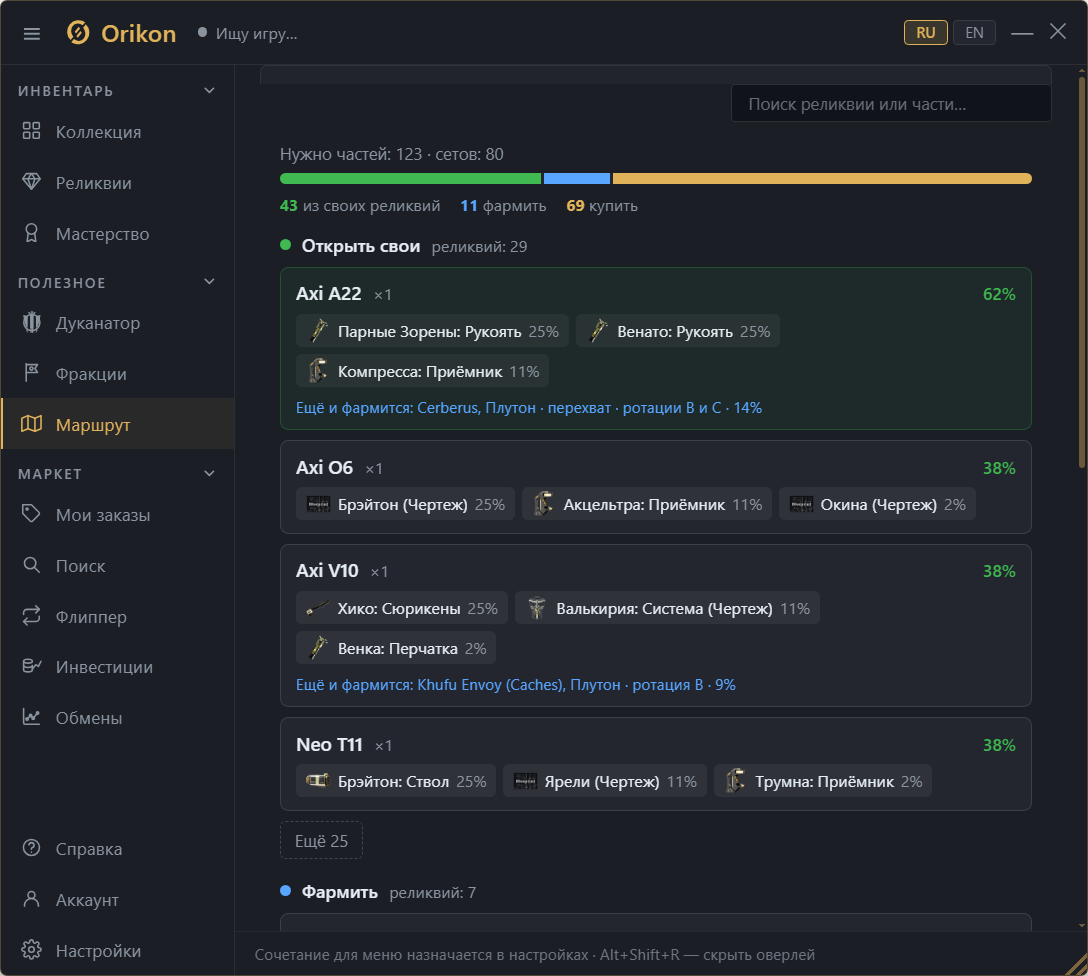This screenshot has width=1088, height=976.
Task: Click the Венато: Рукоять part chip
Action: 678,332
